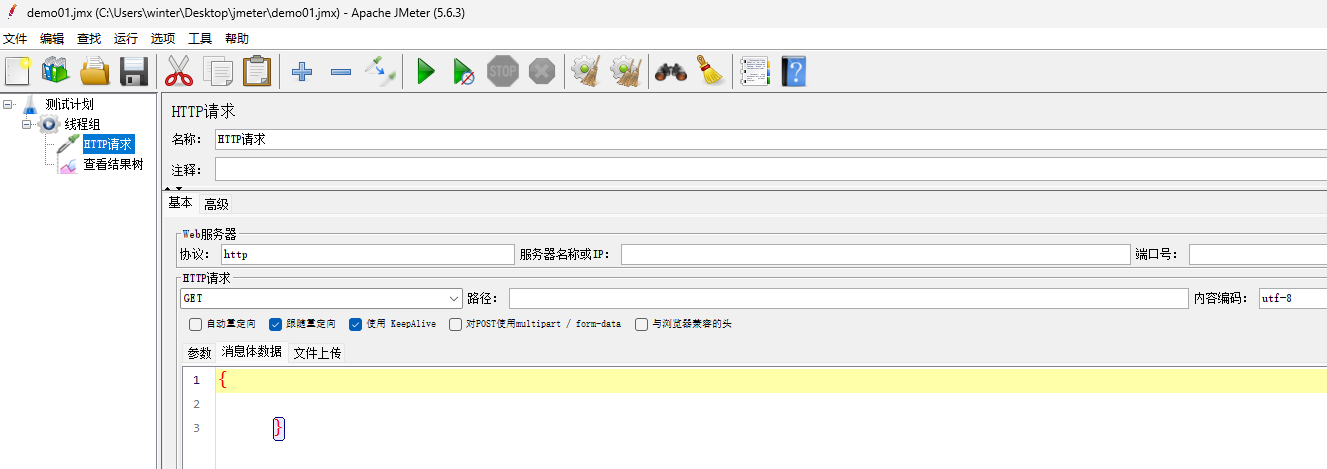Click line number 2 in editor gutter
This screenshot has width=1327, height=469.
[x=197, y=404]
